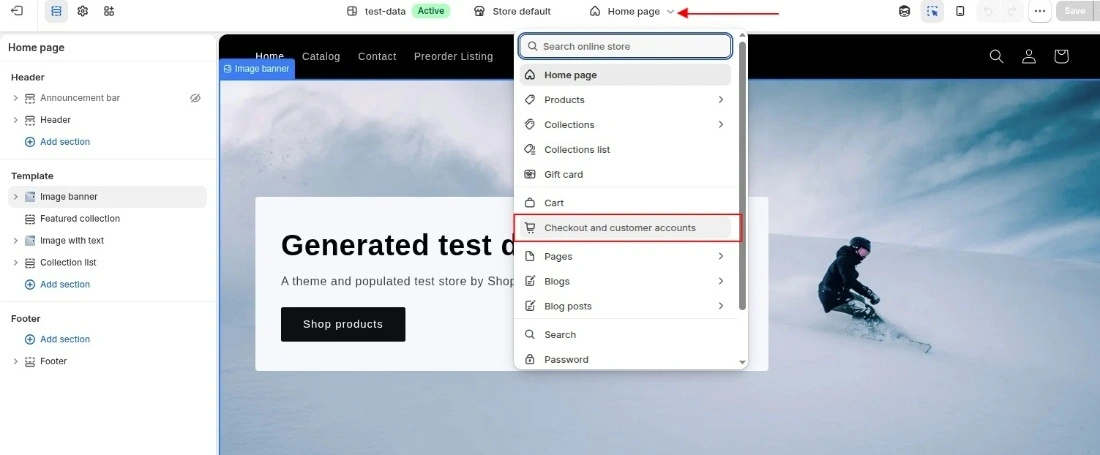Select Products in the template list
Screen dimensions: 1100x455
coord(625,100)
